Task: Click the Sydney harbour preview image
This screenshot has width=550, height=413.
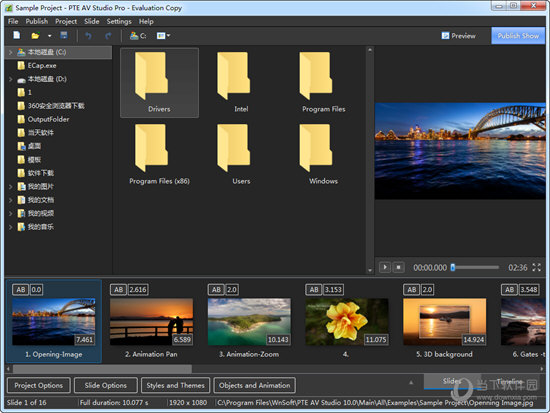Action: (460, 151)
